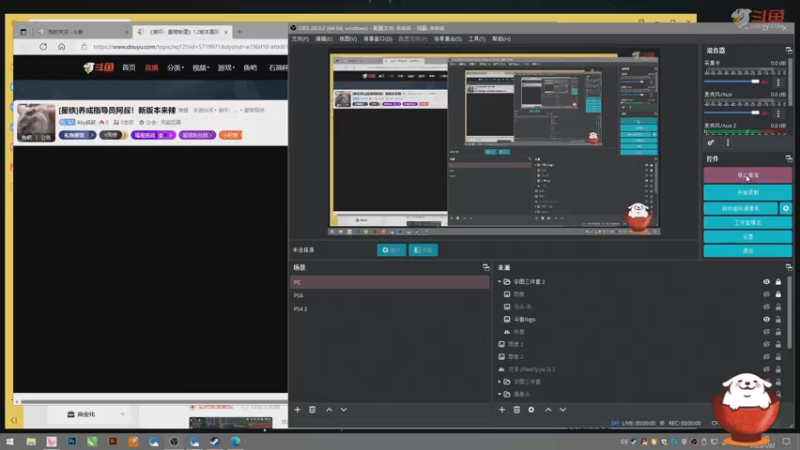Open Steam from the taskbar
The width and height of the screenshot is (800, 450).
pyautogui.click(x=215, y=441)
